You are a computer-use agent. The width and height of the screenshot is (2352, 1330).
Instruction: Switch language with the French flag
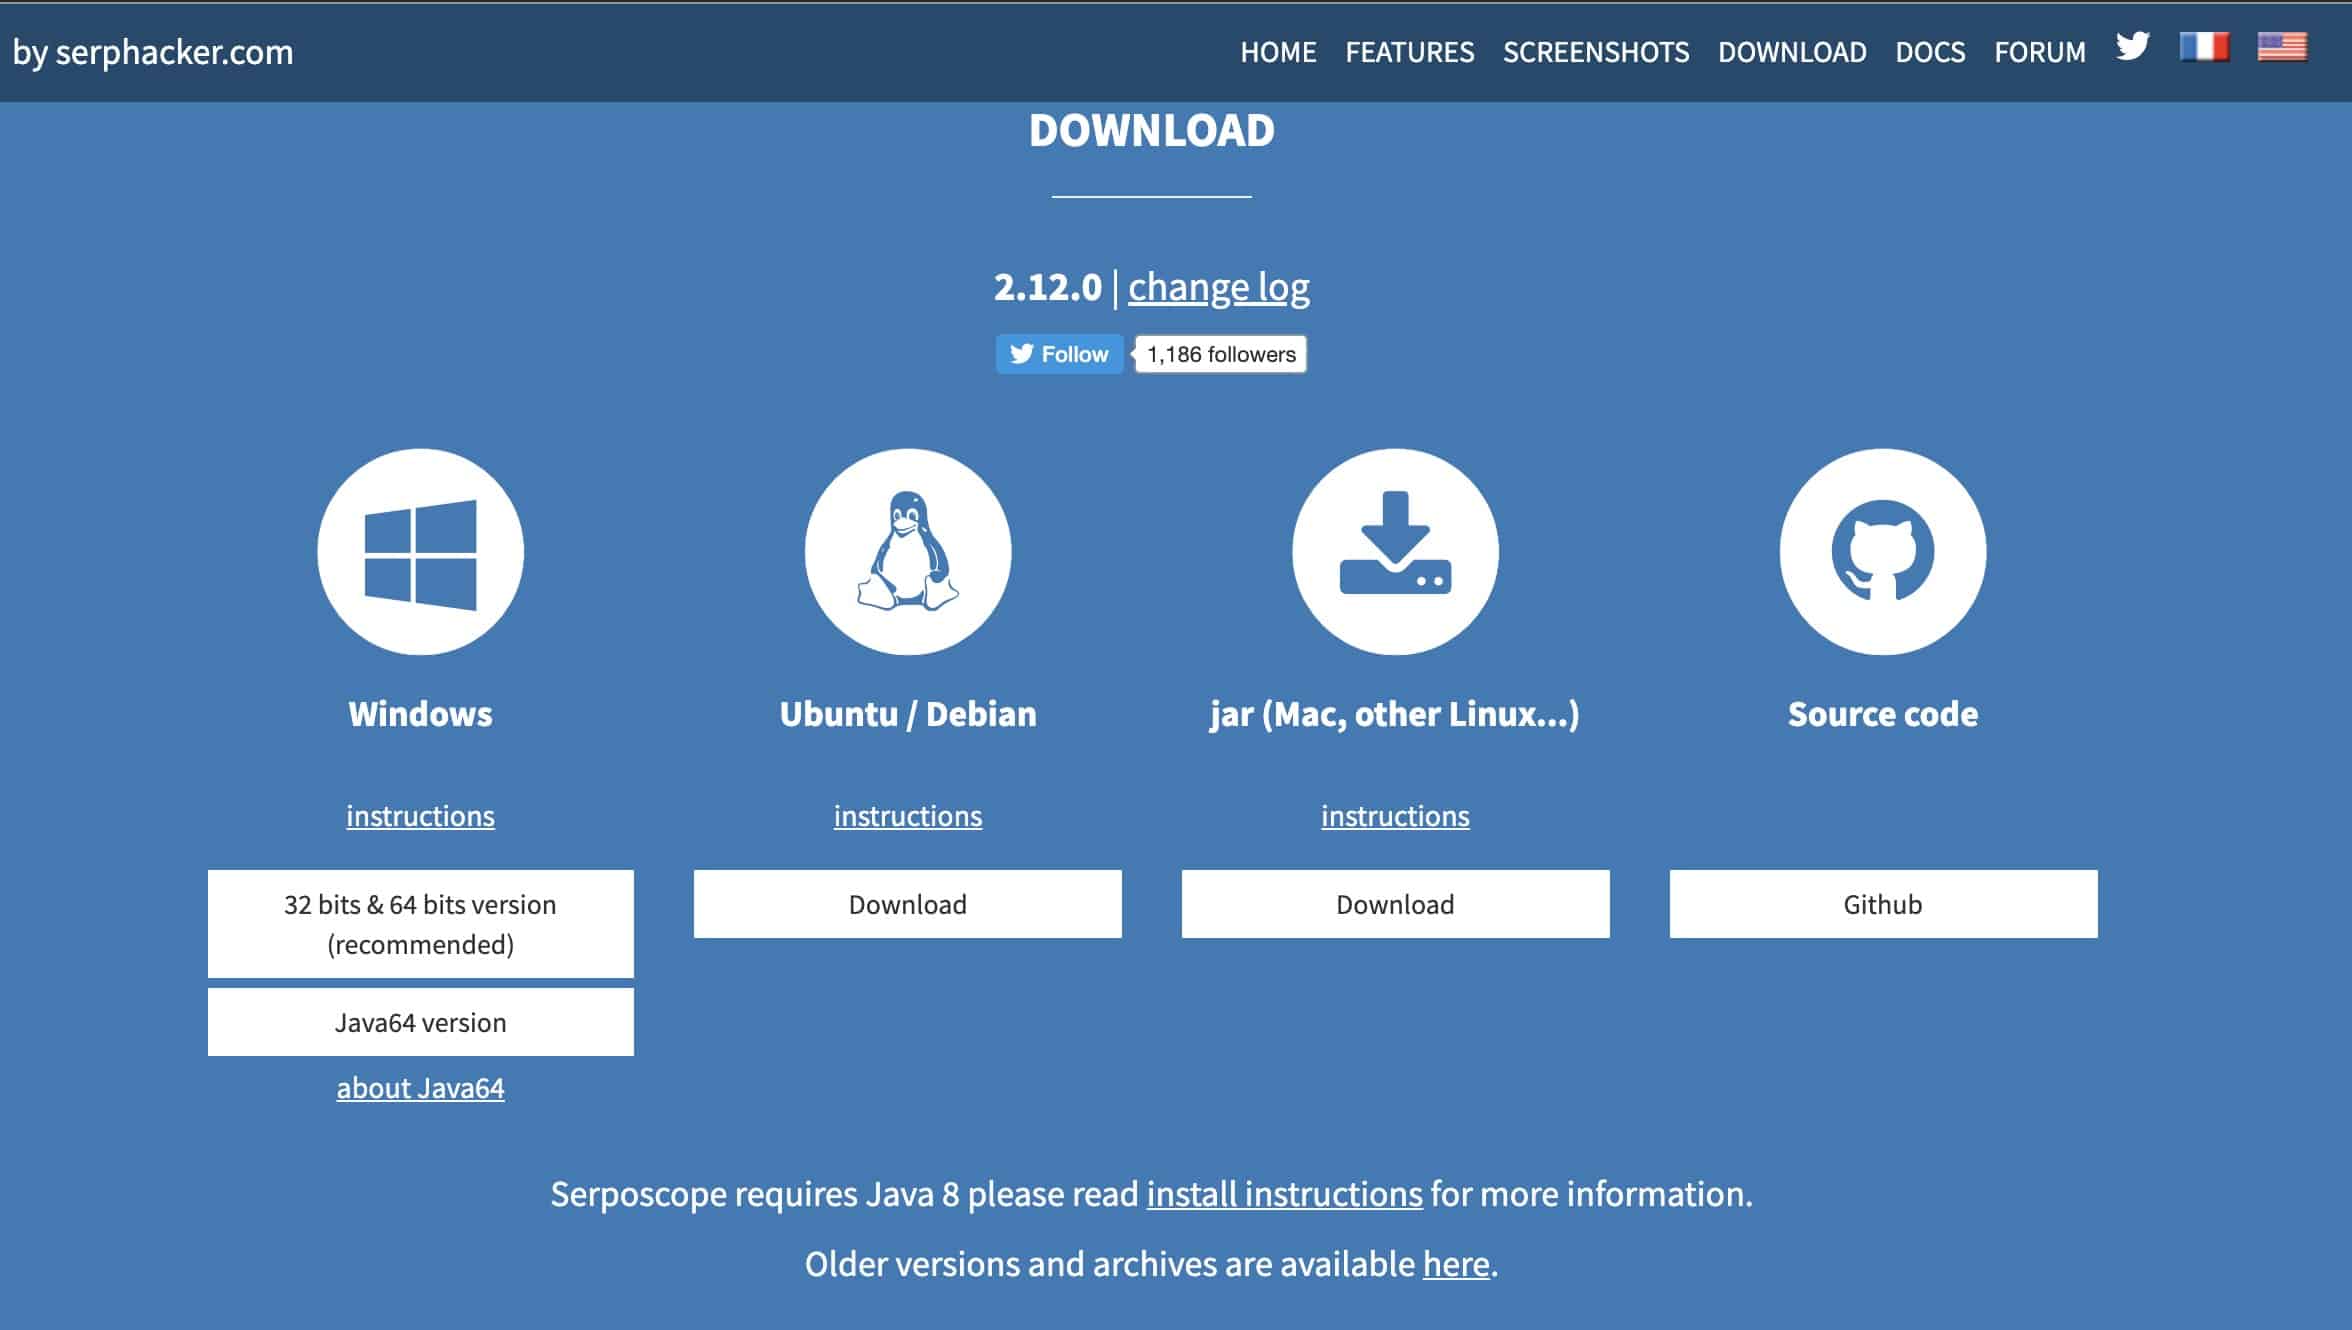(2204, 47)
